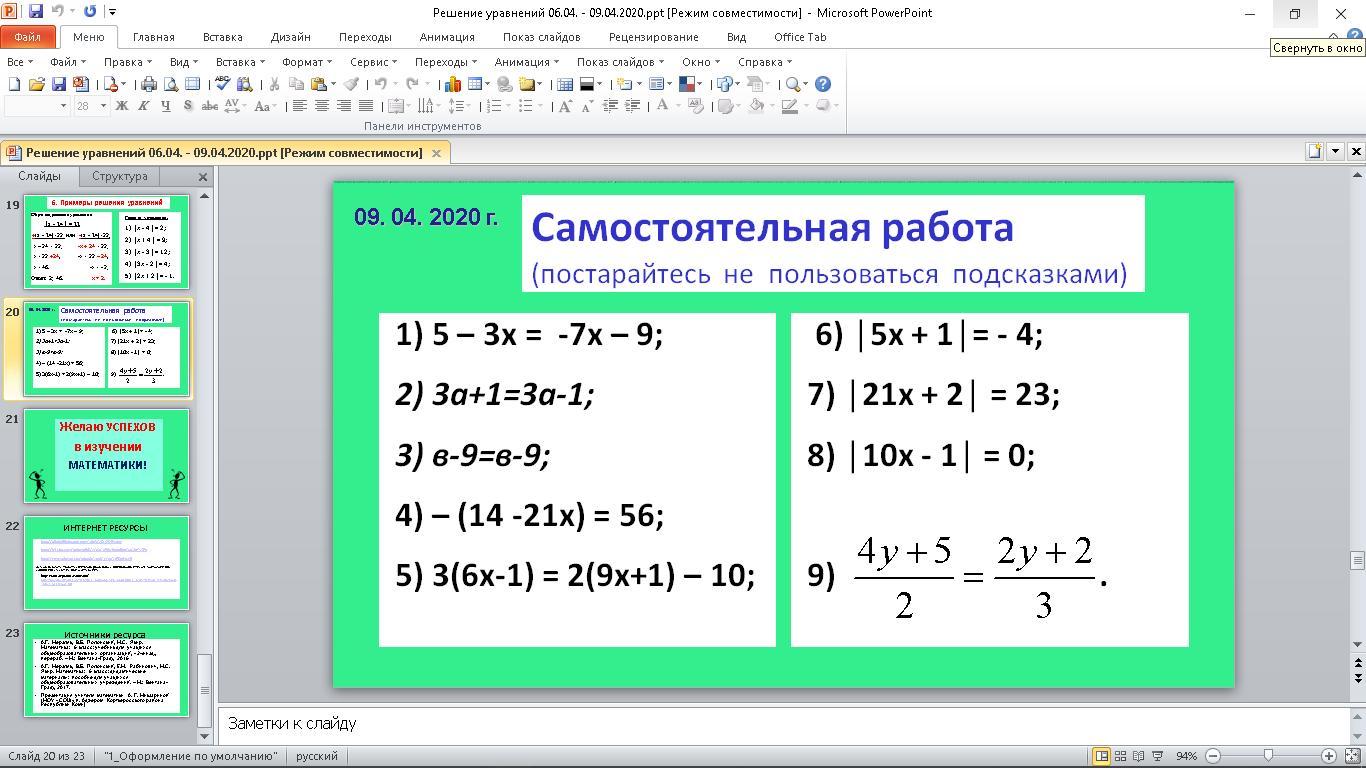Click the font color A swatch button
Image resolution: width=1366 pixels, height=768 pixels.
662,106
